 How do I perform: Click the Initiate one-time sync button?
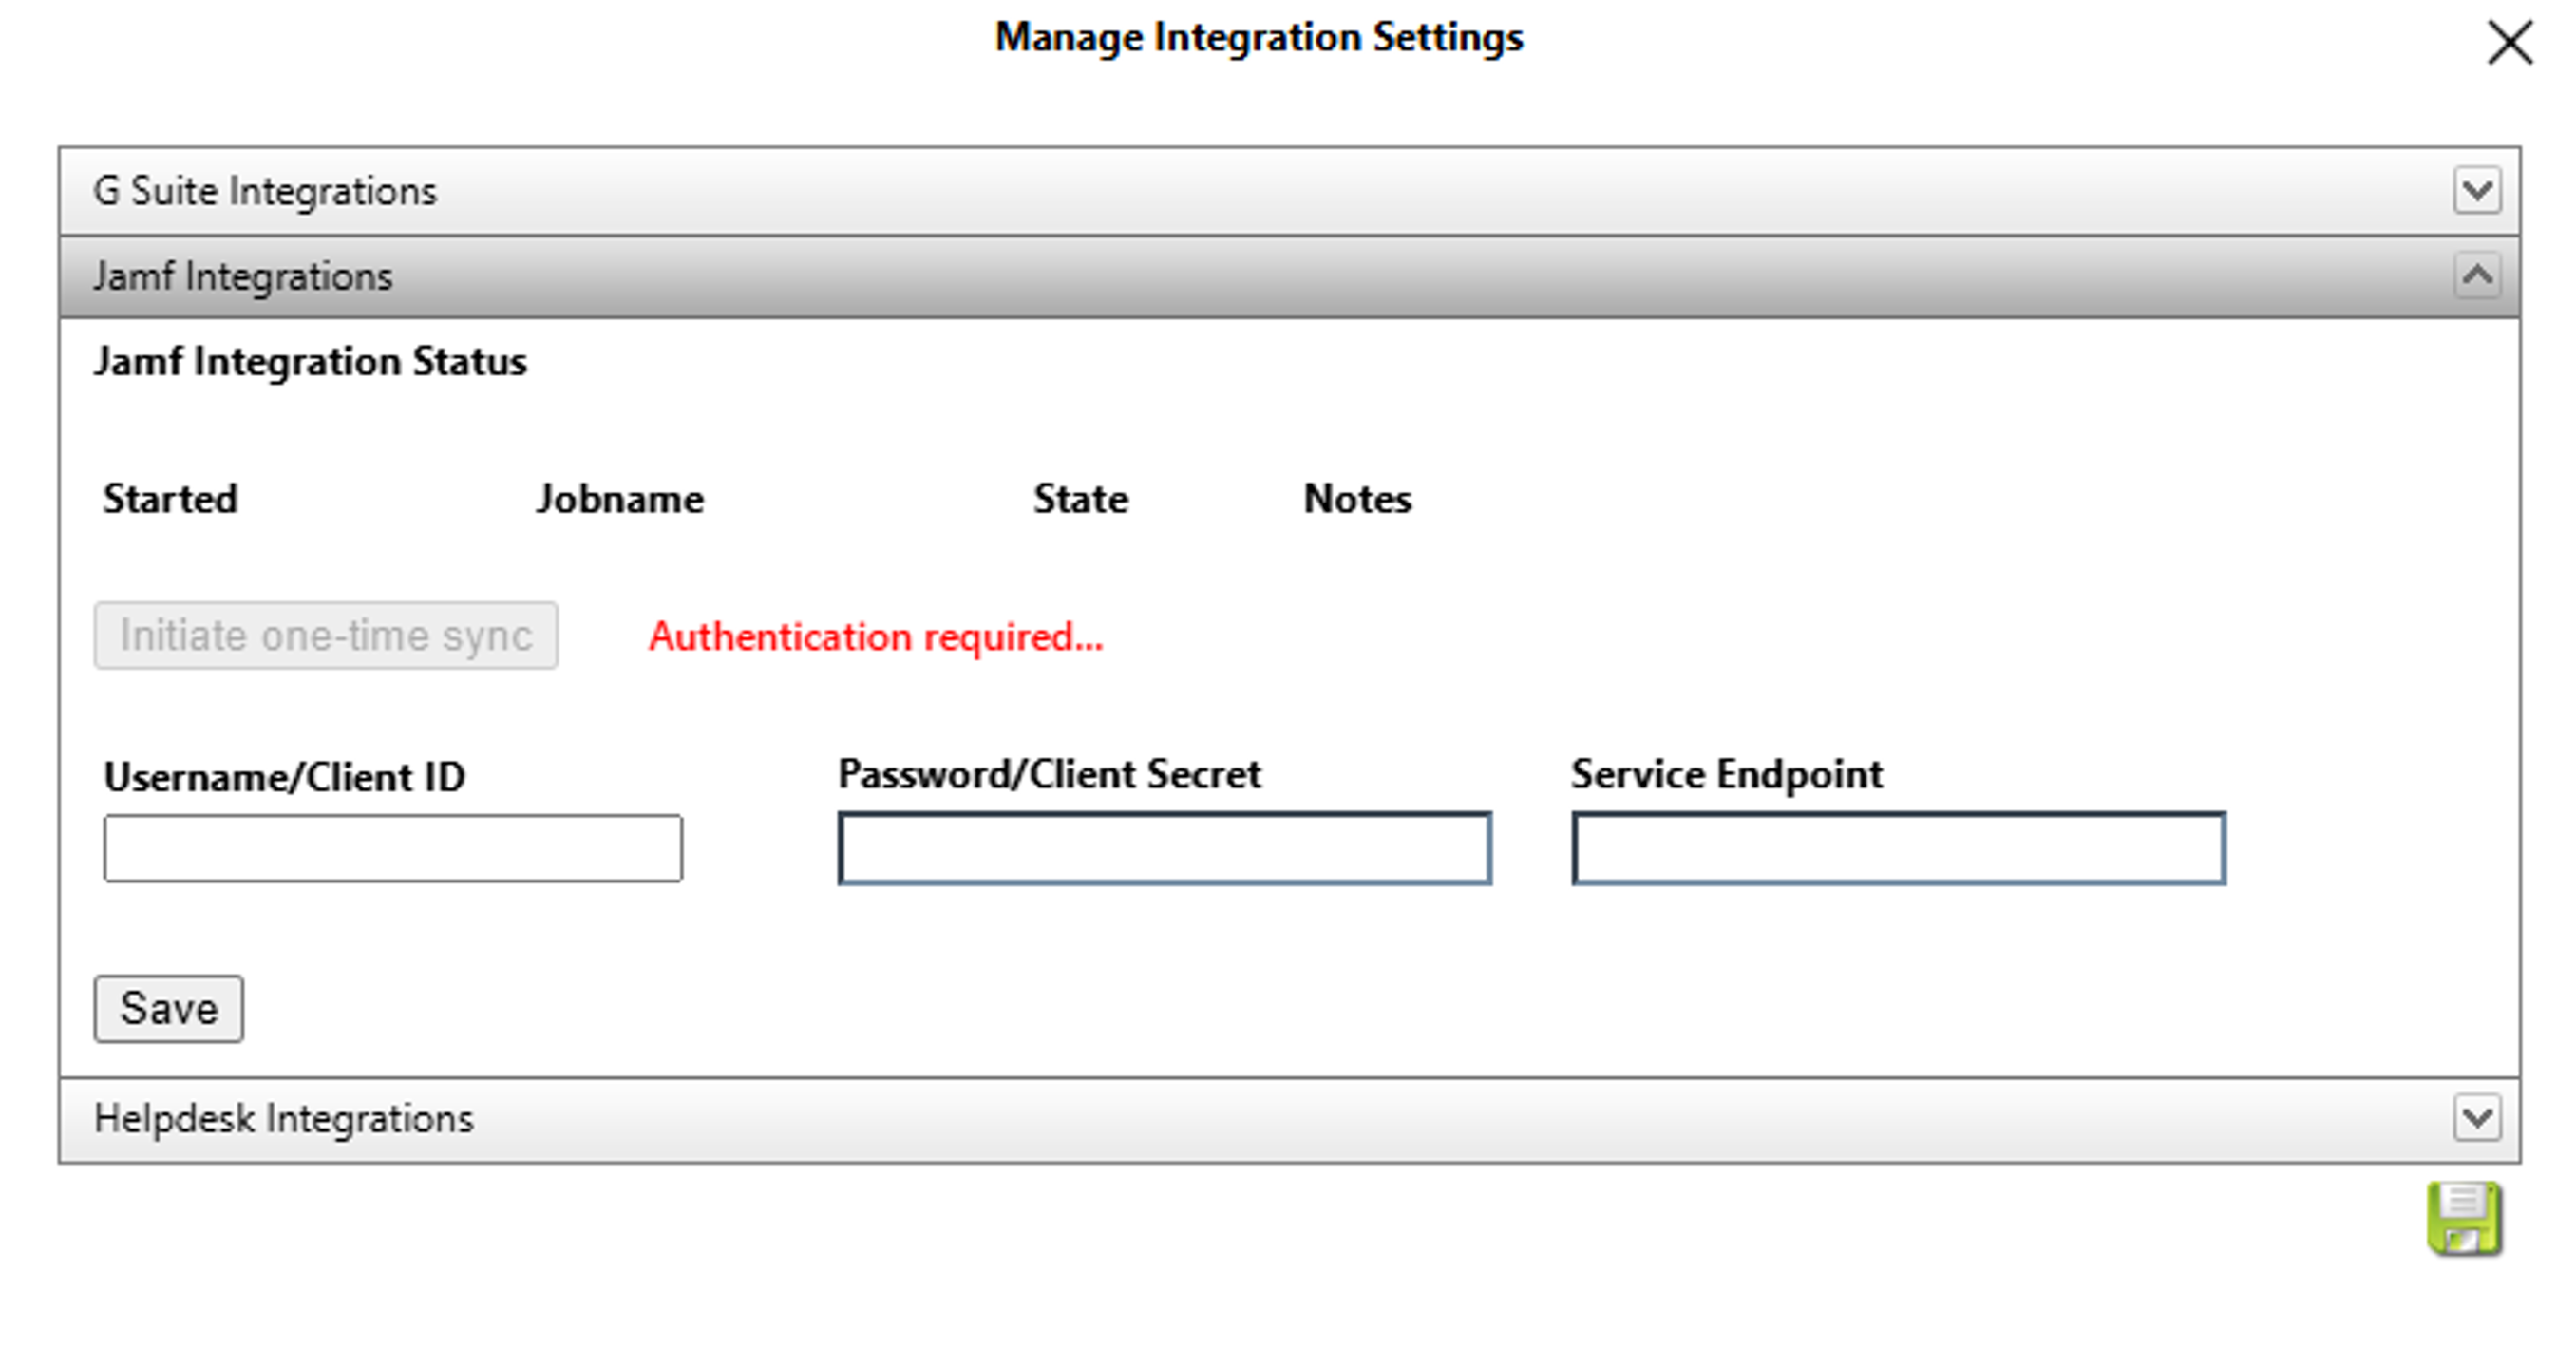326,635
